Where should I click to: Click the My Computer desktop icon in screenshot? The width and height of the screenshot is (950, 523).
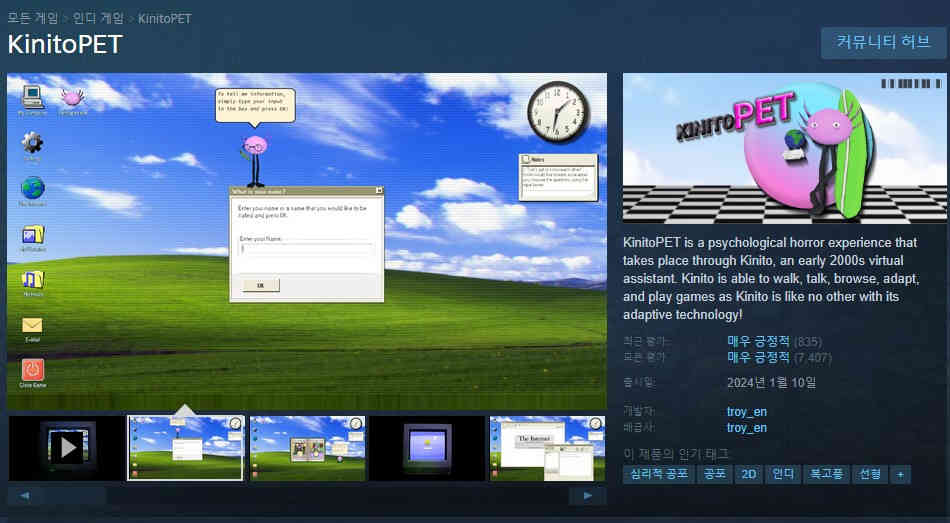coord(32,100)
